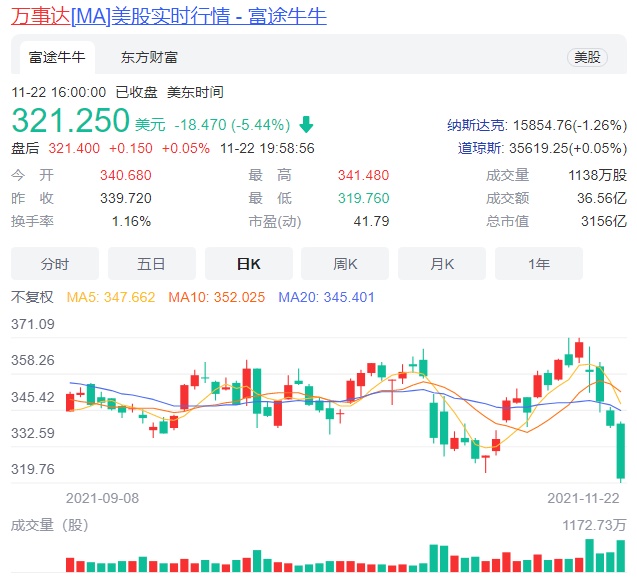Click the green down-arrow price change icon
Viewport: 637px width, 582px height.
coord(306,125)
